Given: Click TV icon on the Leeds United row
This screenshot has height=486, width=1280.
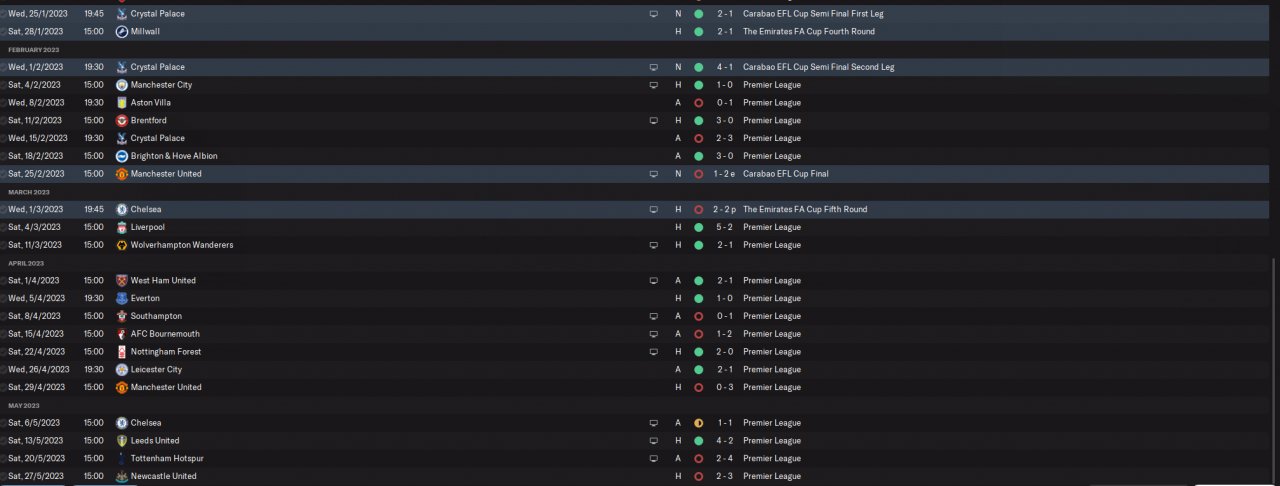Looking at the screenshot, I should click(x=654, y=441).
